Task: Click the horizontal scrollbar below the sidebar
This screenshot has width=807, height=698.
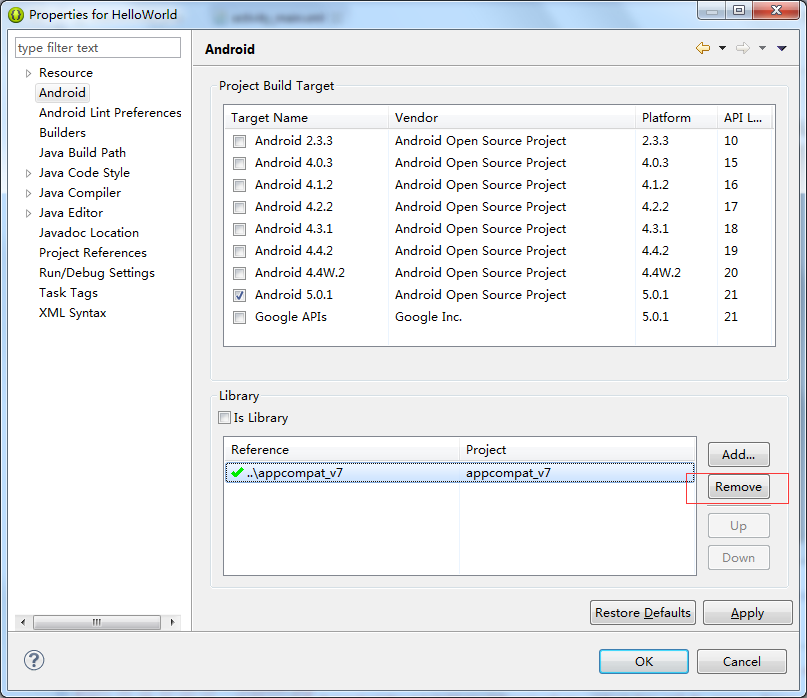Action: pos(96,622)
